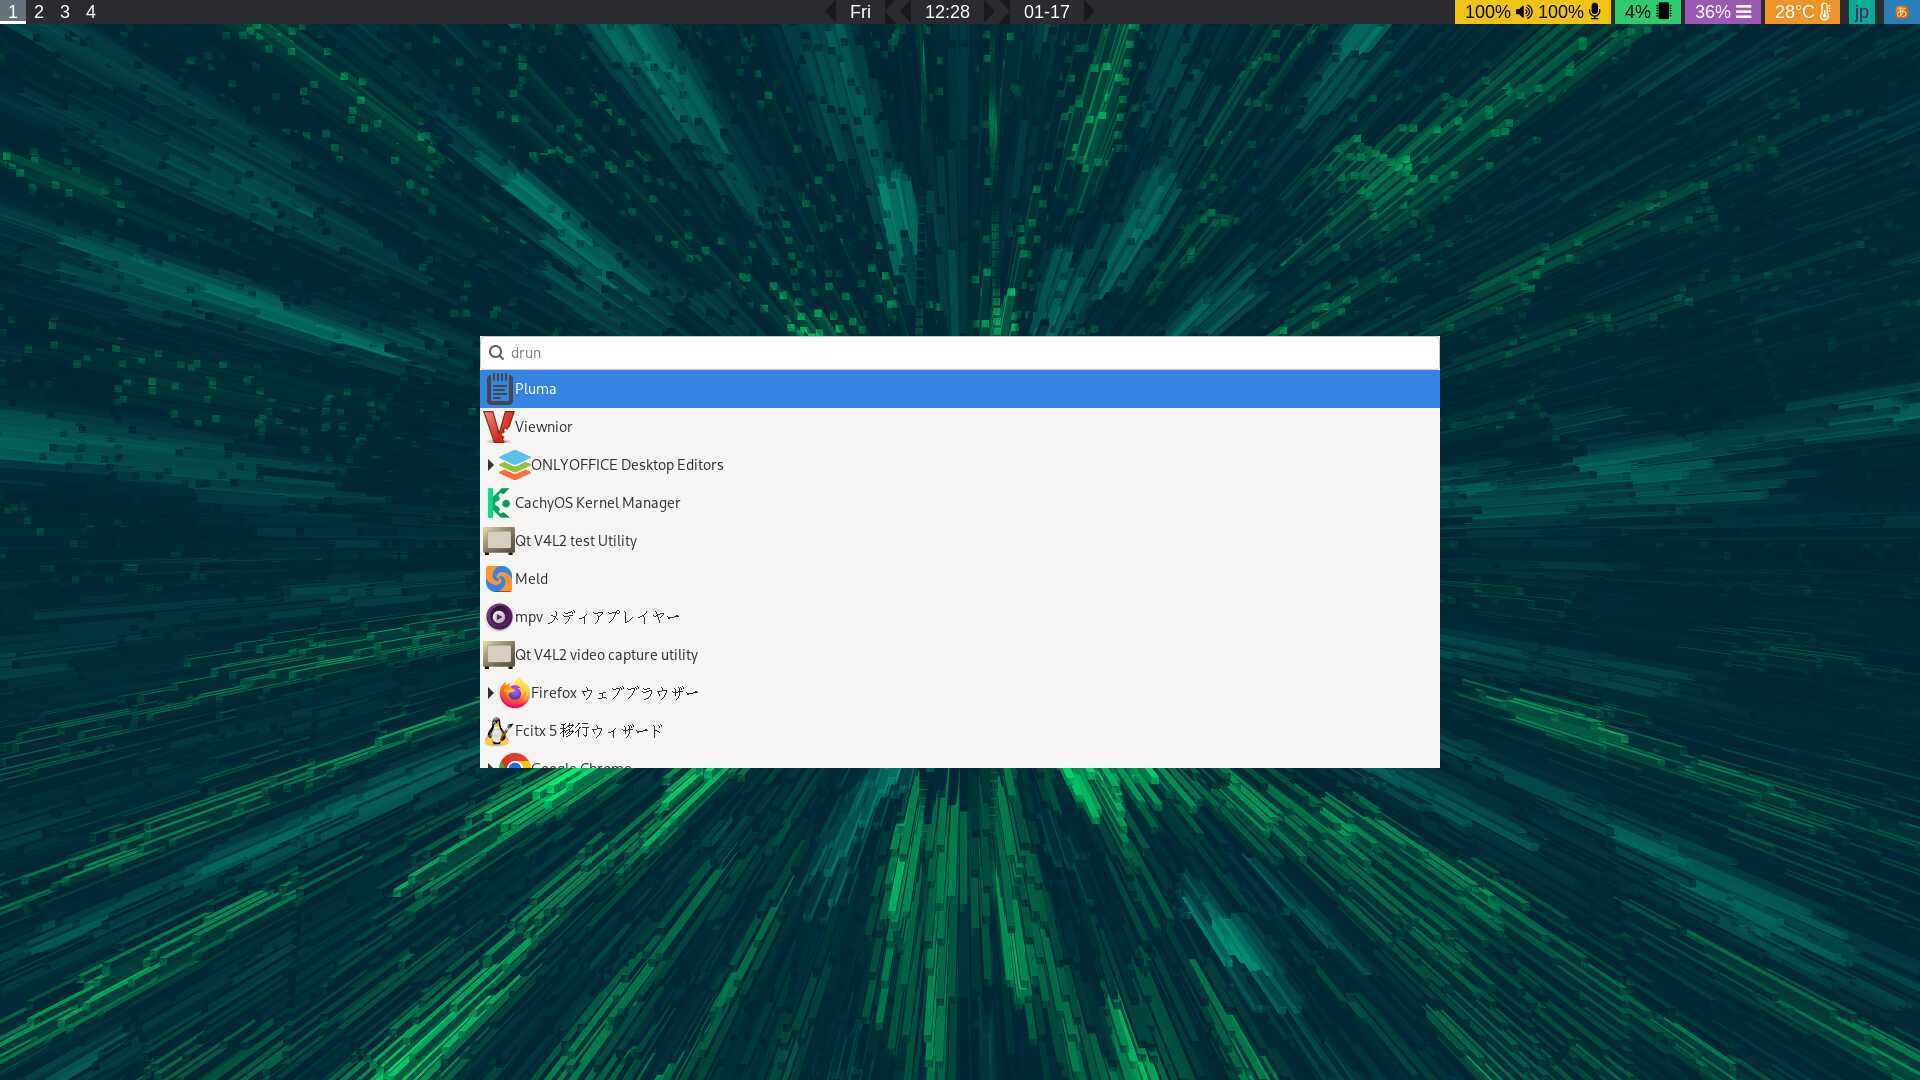Click the CachyOS Kernel Manager icon
Viewport: 1920px width, 1080px height.
tap(498, 503)
